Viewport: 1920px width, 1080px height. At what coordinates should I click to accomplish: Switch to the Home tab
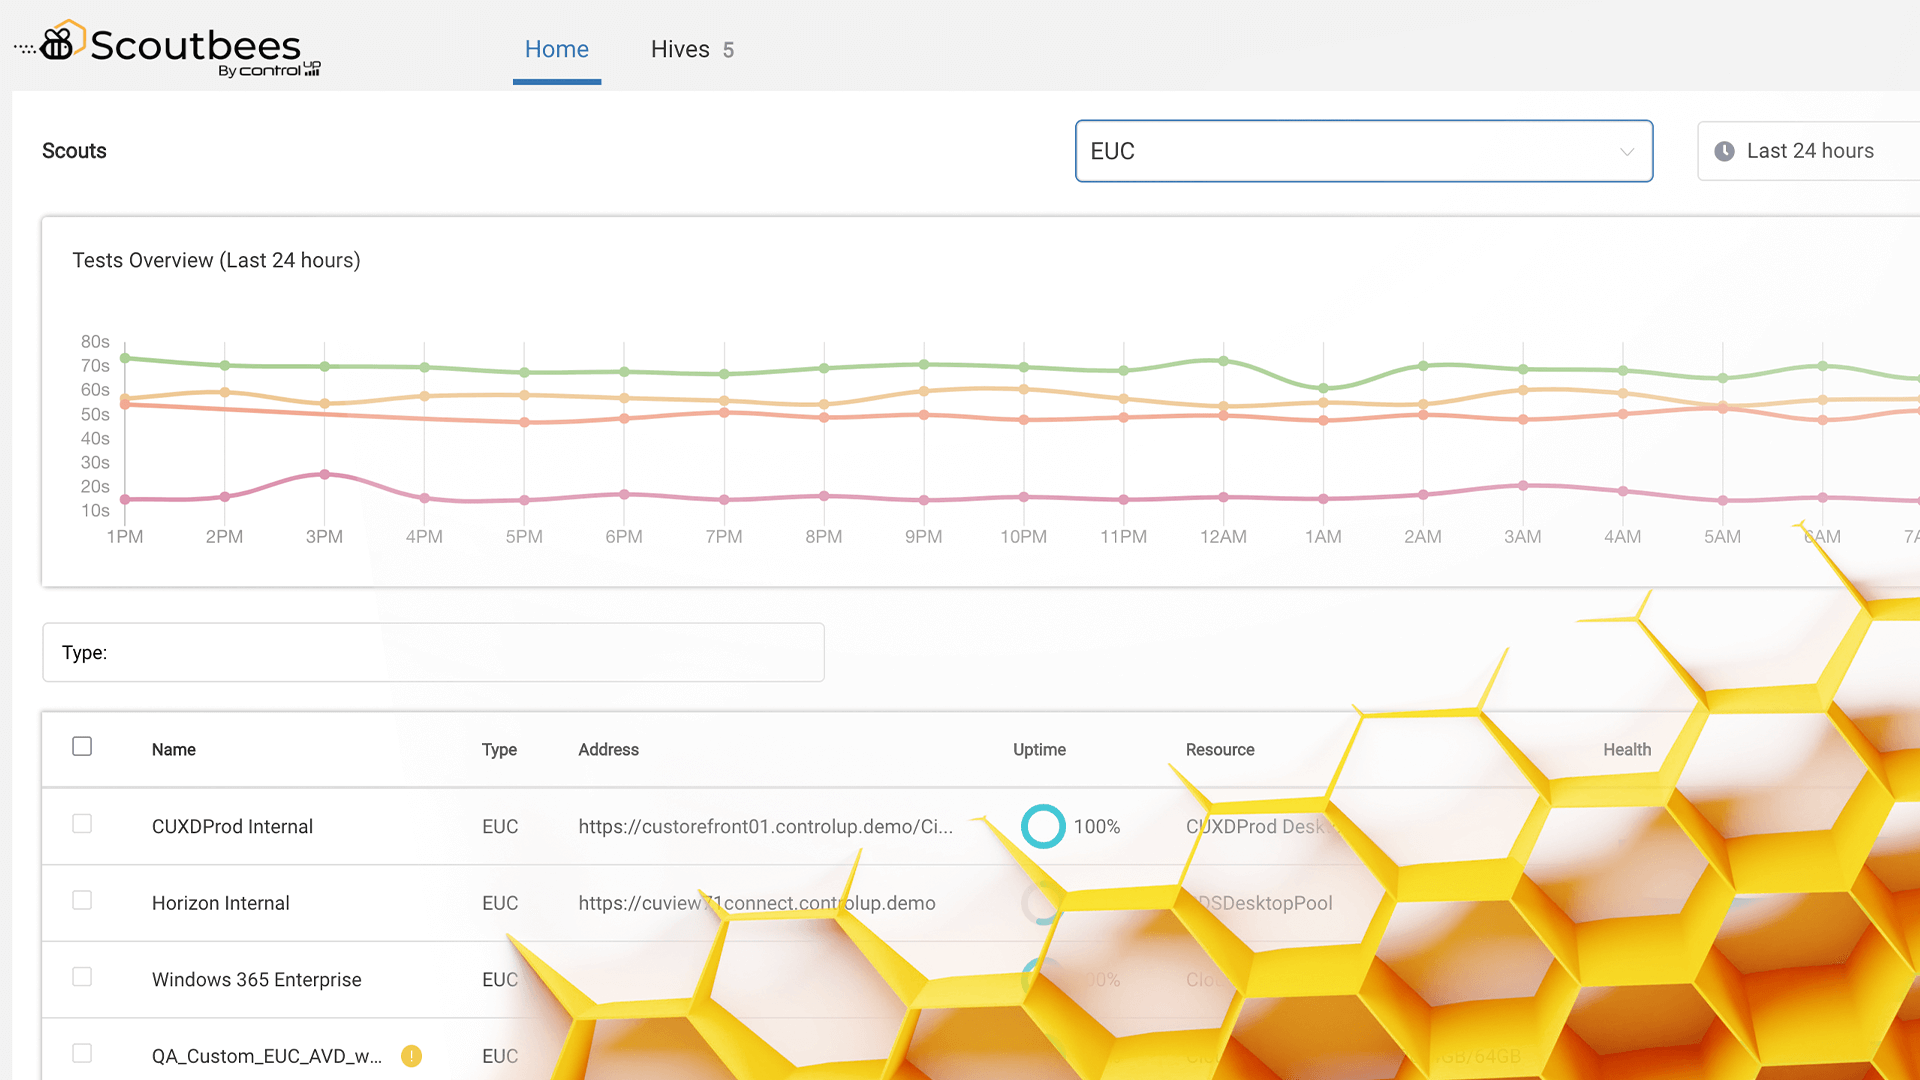click(556, 49)
